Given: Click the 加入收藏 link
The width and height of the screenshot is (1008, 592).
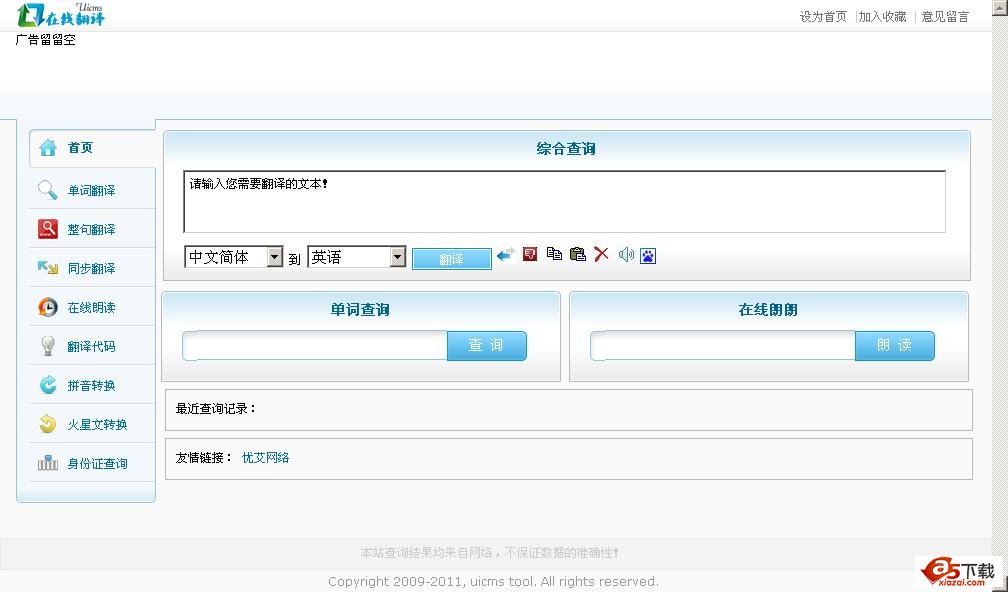Looking at the screenshot, I should click(x=883, y=17).
